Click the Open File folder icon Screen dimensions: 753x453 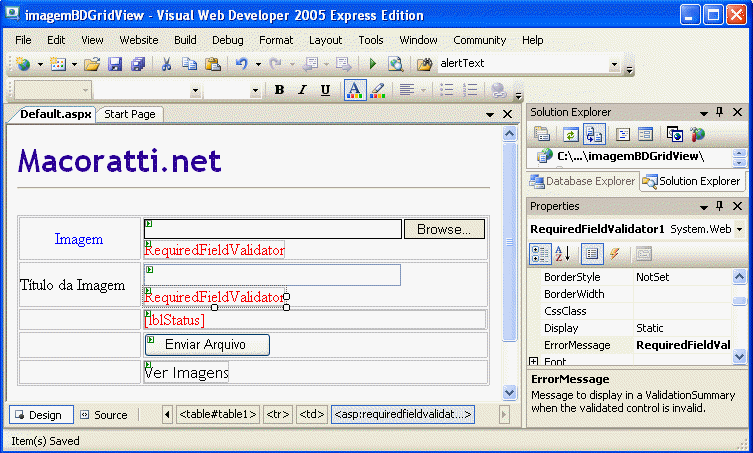click(92, 64)
